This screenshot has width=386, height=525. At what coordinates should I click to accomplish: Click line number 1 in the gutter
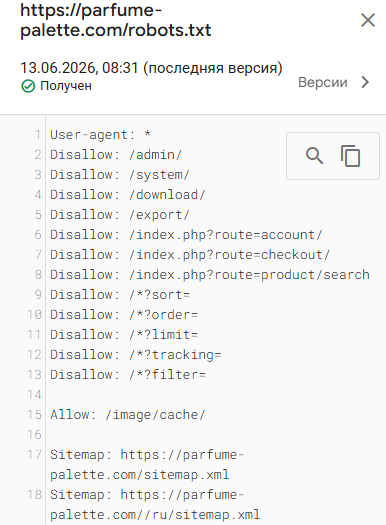[38, 135]
